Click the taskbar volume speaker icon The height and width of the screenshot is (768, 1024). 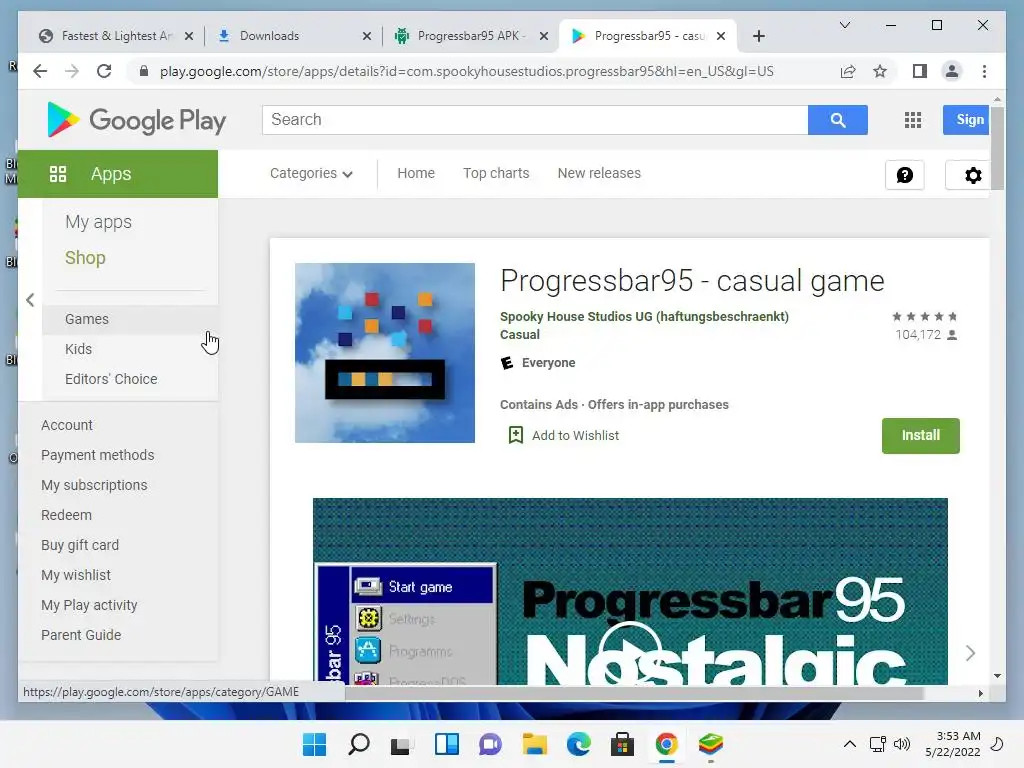[902, 744]
